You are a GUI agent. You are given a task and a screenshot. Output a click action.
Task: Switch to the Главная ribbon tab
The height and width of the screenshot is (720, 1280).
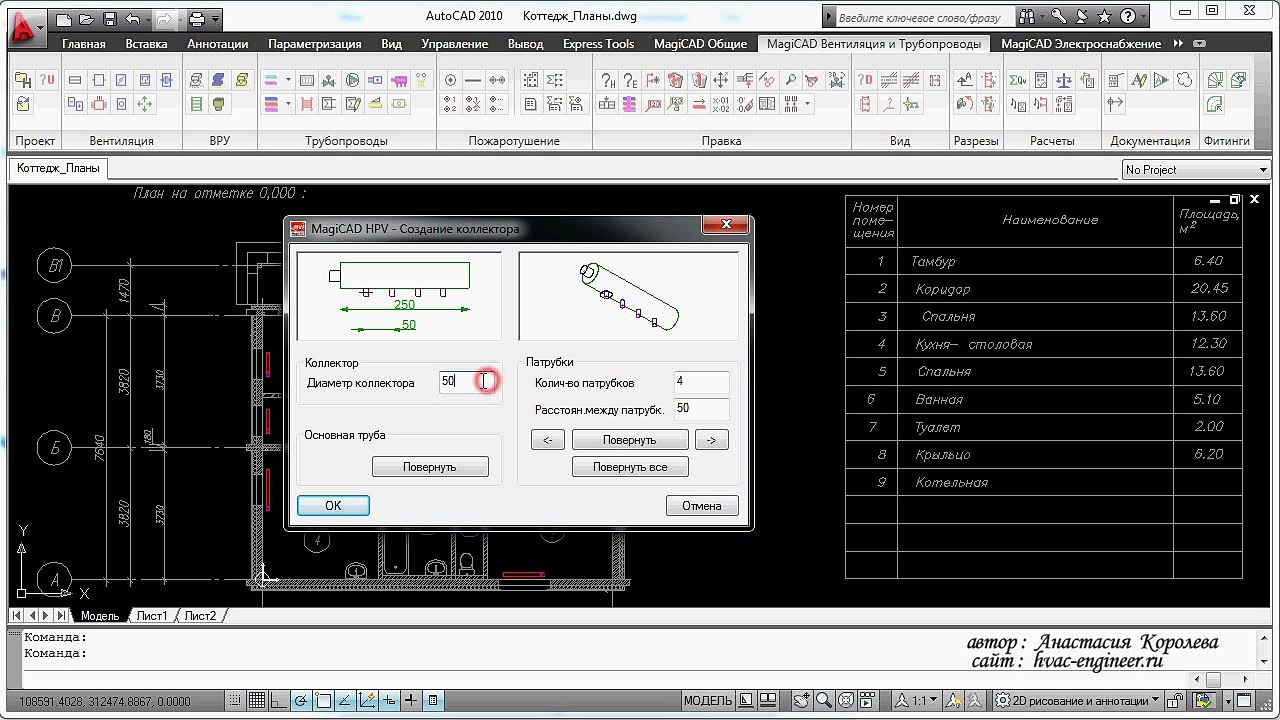(x=83, y=44)
